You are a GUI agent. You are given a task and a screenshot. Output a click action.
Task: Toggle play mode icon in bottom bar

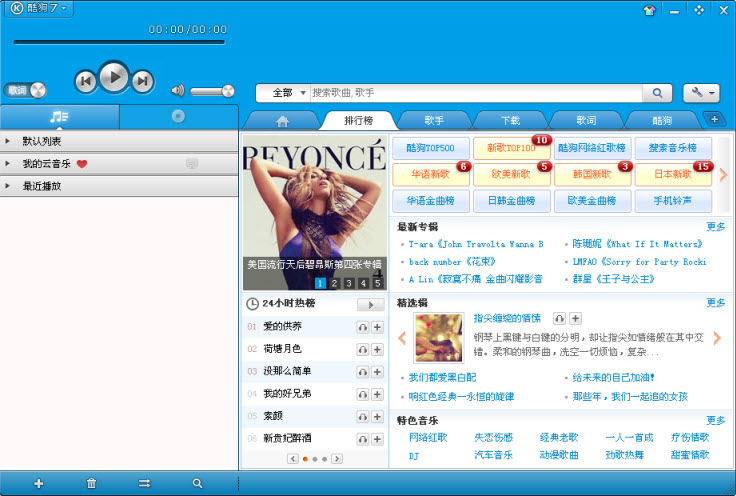[145, 483]
